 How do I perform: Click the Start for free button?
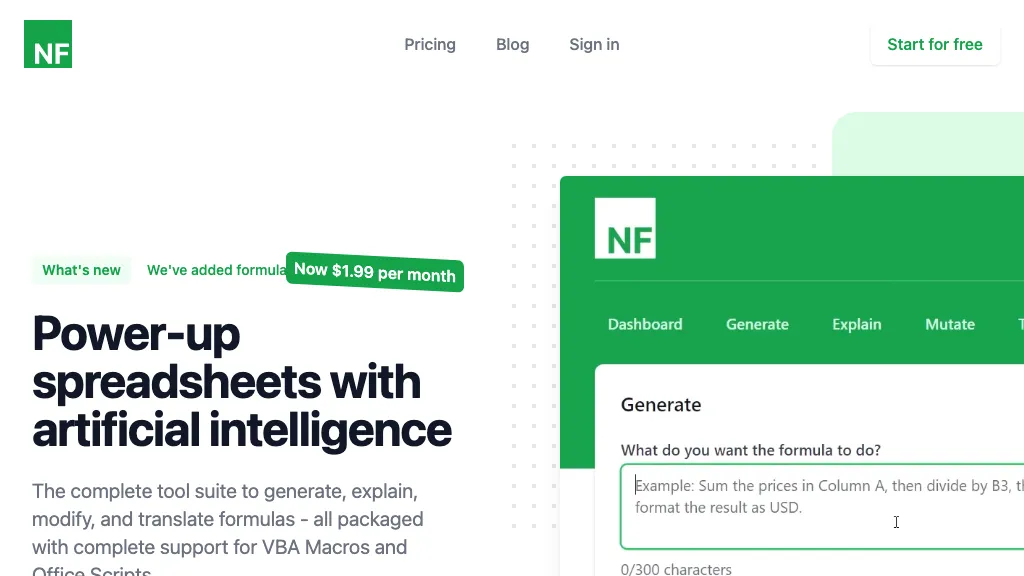click(x=934, y=44)
